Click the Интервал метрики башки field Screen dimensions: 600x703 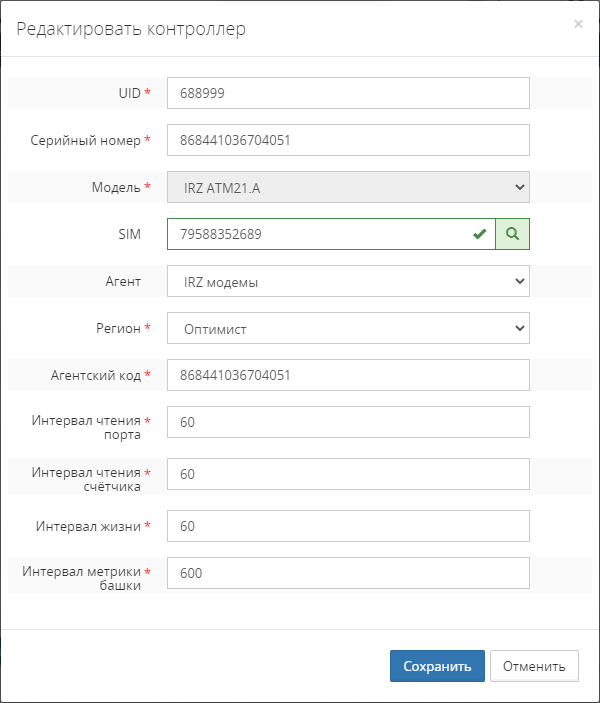coord(348,573)
